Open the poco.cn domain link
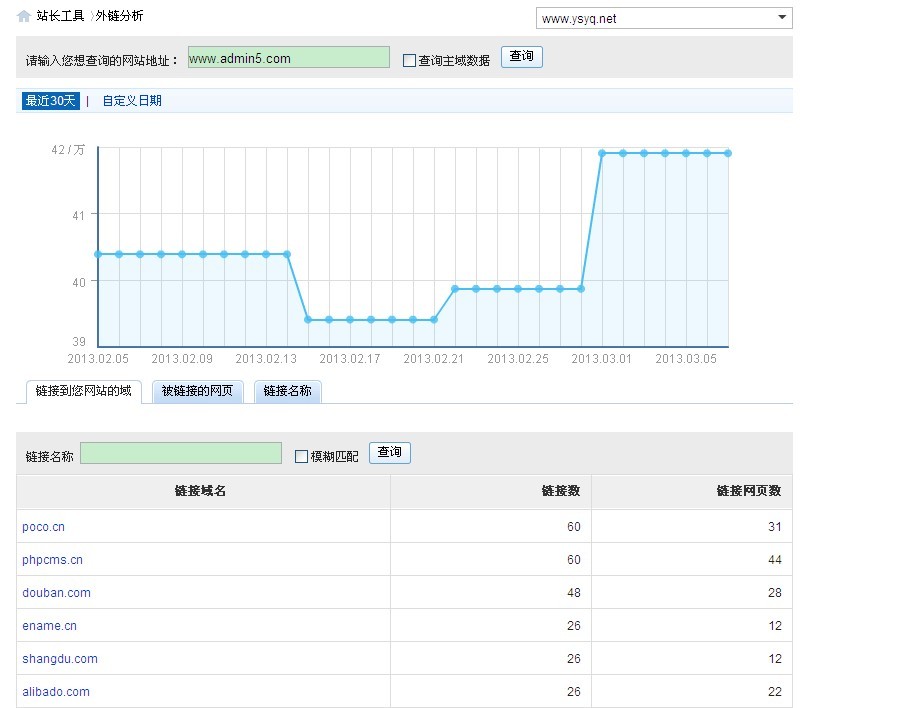The width and height of the screenshot is (914, 708). 43,527
